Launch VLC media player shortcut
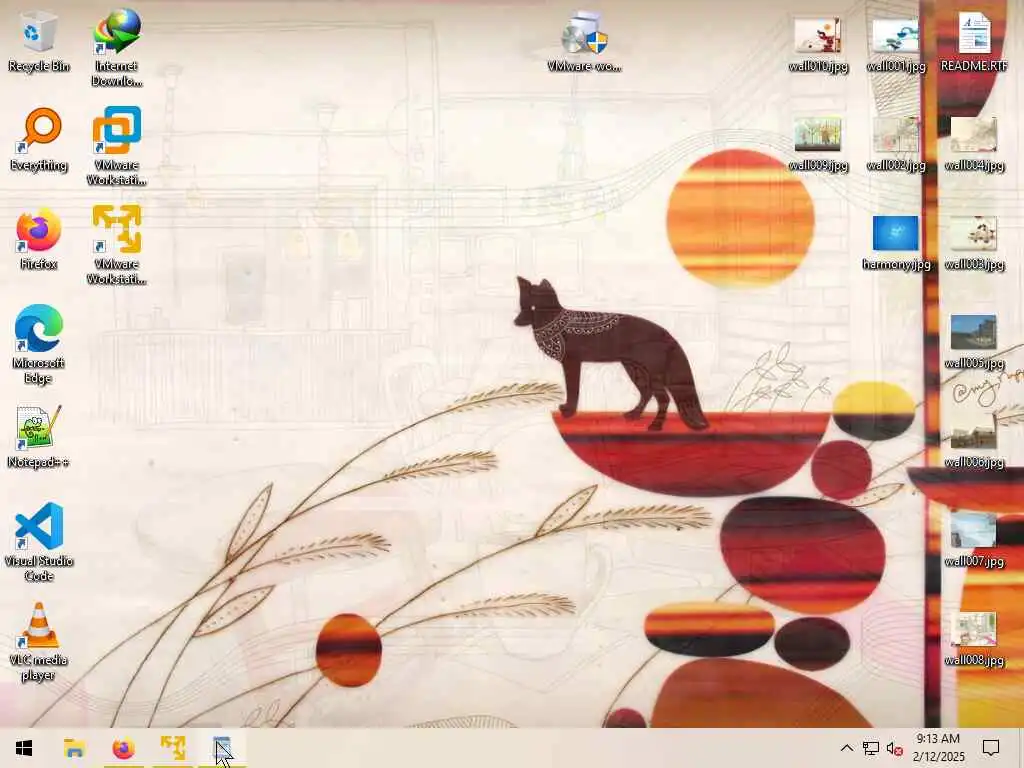Viewport: 1024px width, 768px height. pyautogui.click(x=39, y=642)
